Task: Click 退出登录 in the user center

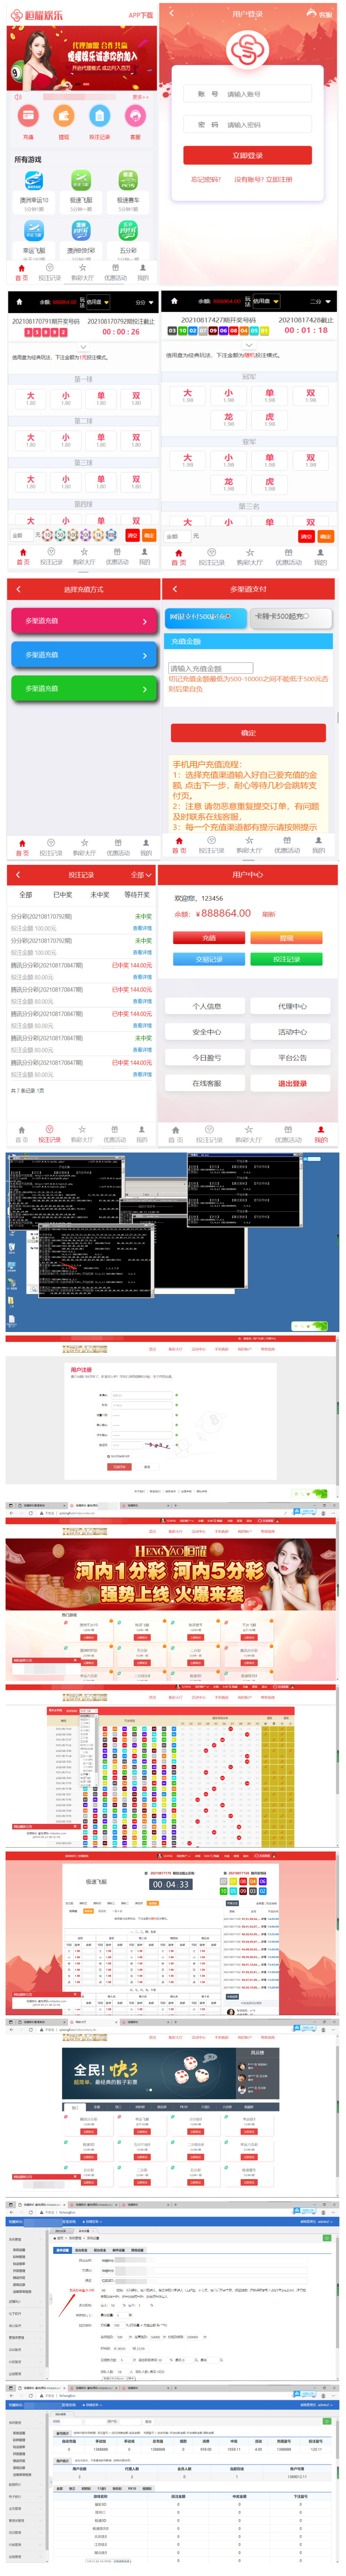Action: pos(292,1083)
